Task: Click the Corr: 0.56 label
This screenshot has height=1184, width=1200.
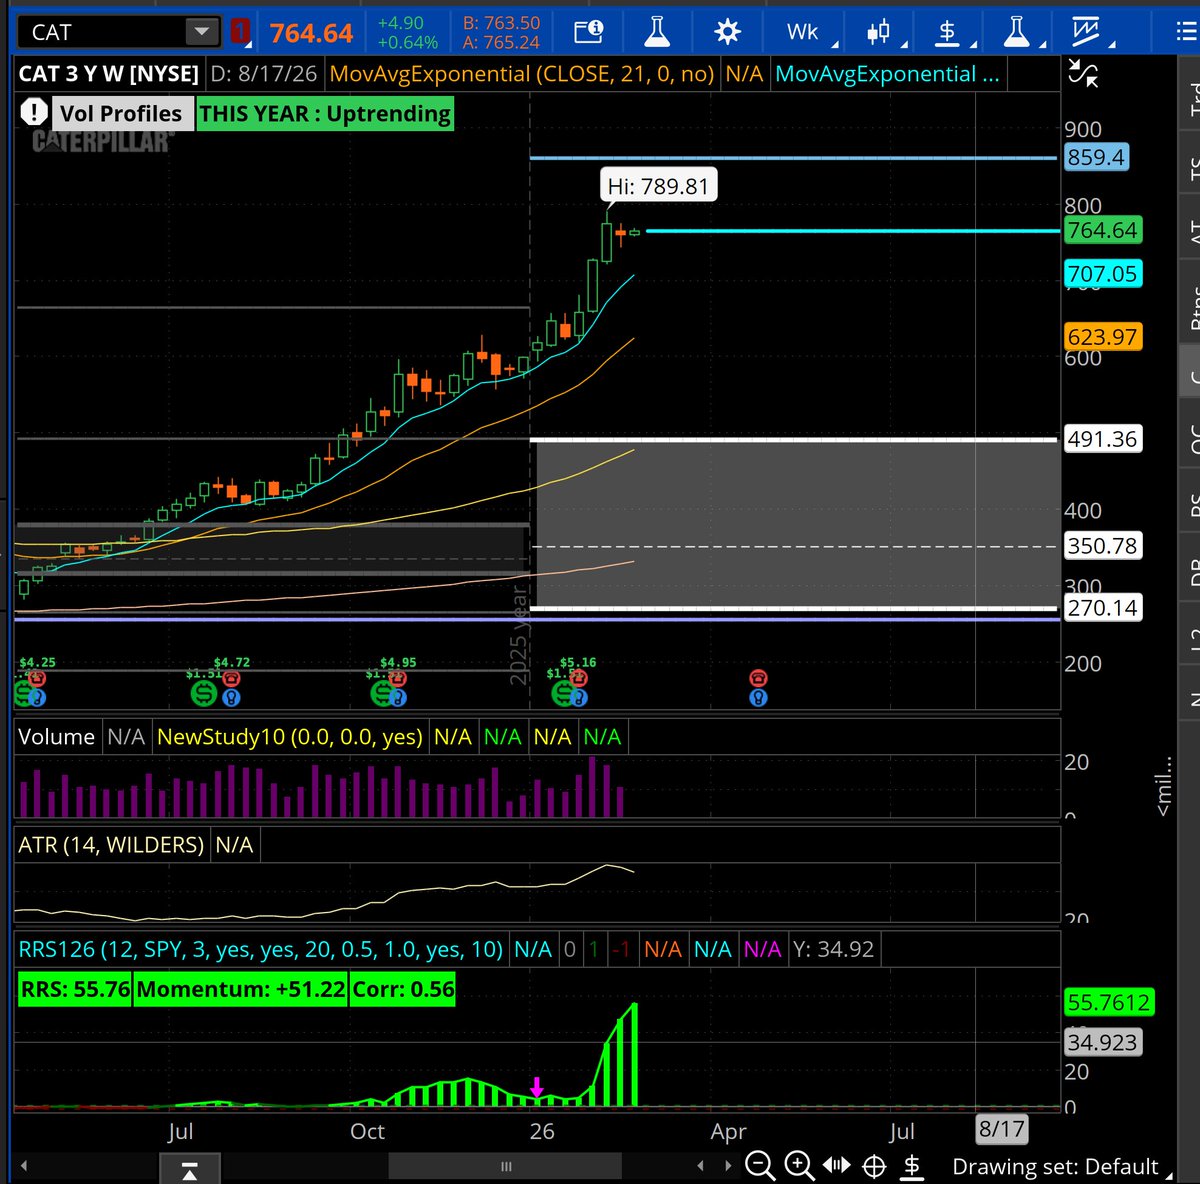Action: [x=403, y=989]
